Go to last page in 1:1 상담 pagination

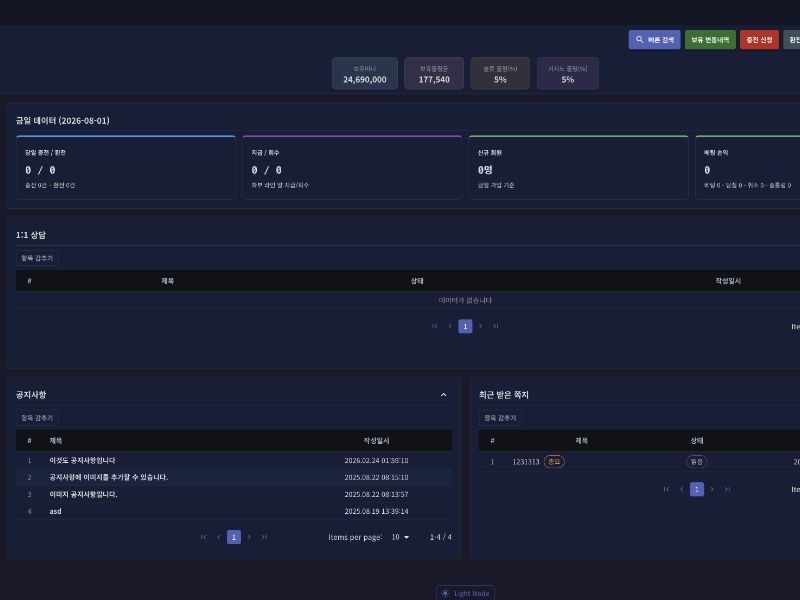(495, 327)
